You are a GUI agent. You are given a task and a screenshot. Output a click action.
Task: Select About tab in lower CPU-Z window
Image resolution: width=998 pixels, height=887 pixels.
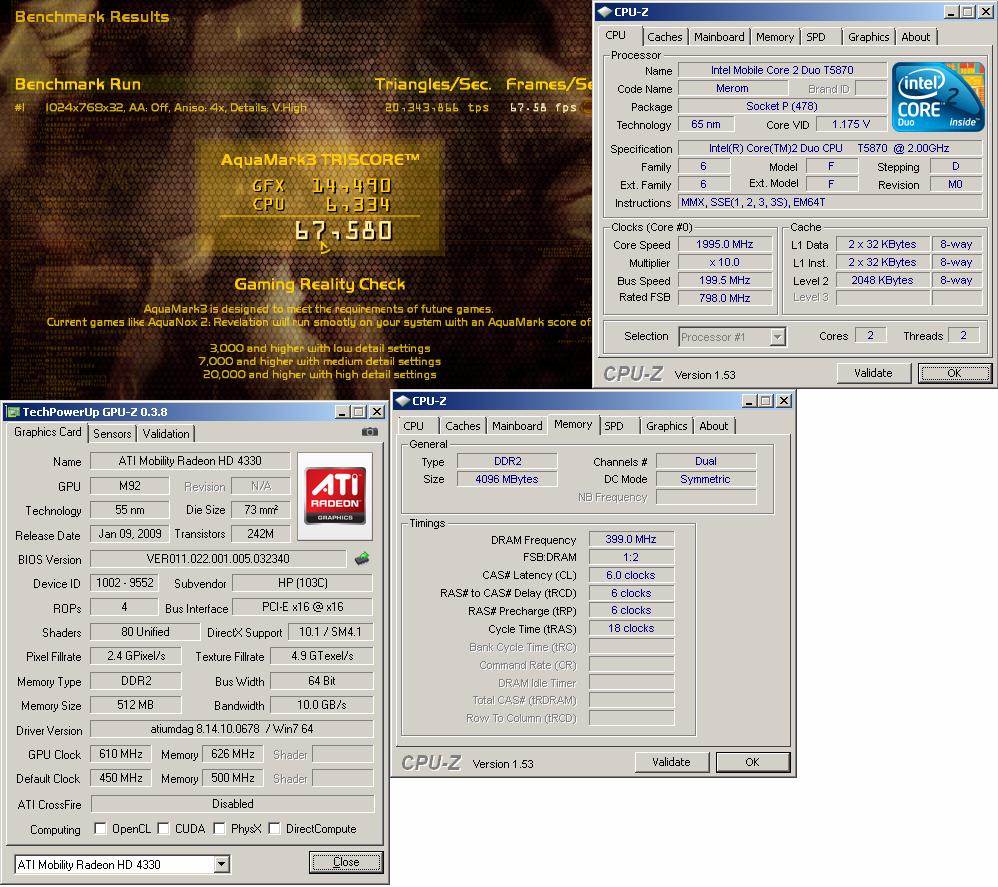click(713, 426)
